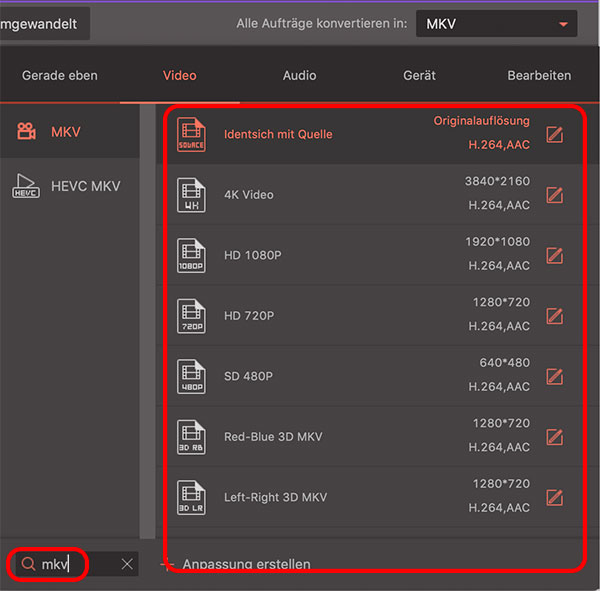Switch to the Gerade eben tab
The width and height of the screenshot is (600, 591).
60,75
